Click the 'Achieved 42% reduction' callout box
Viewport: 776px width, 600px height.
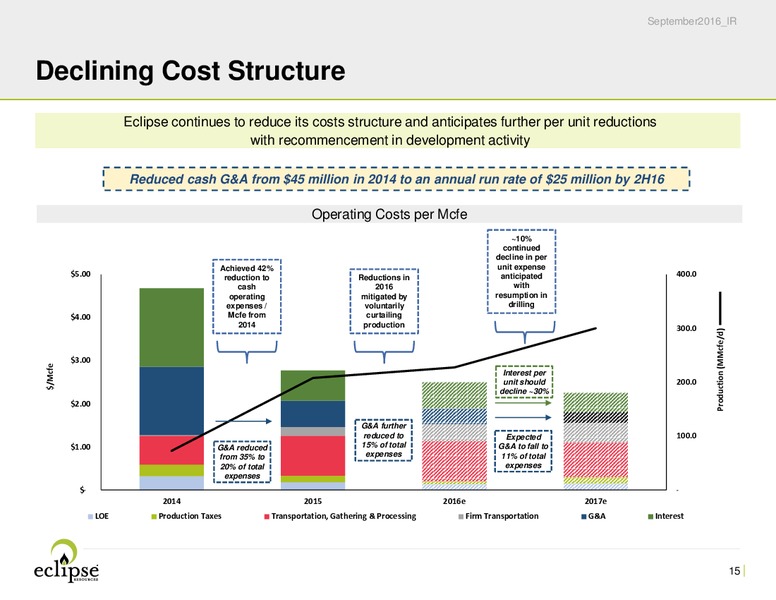click(246, 296)
